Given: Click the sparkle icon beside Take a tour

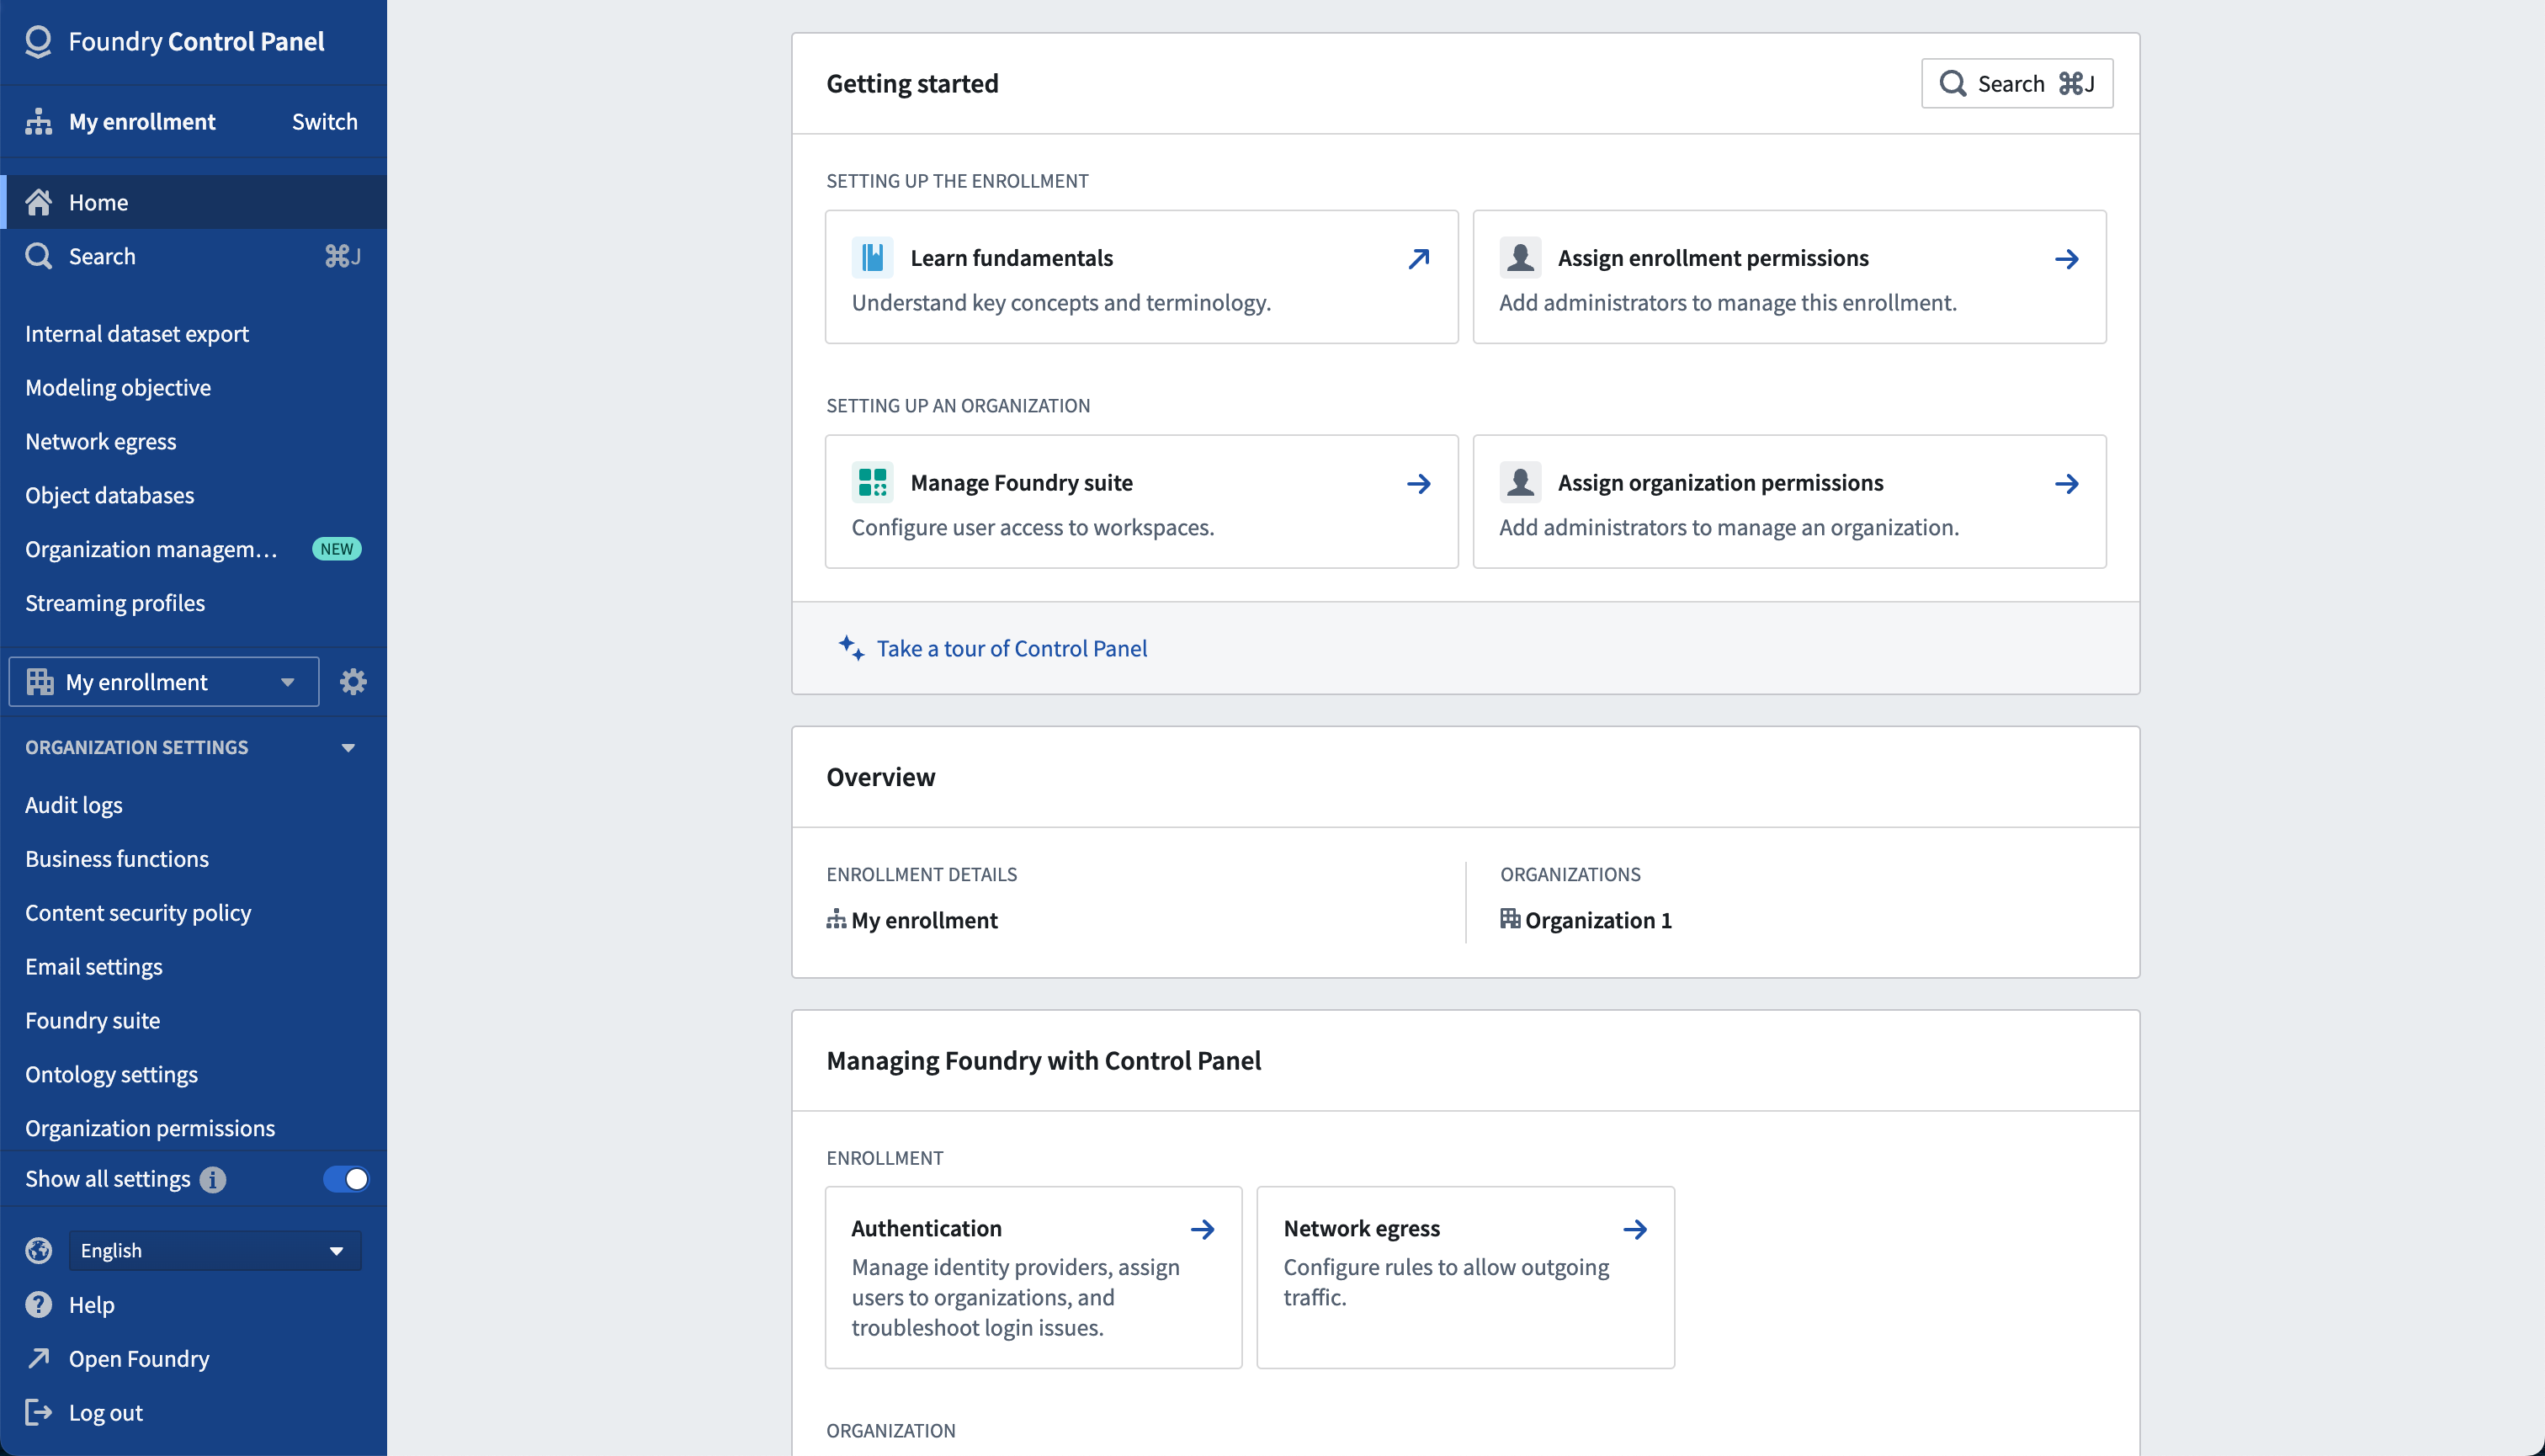Looking at the screenshot, I should click(851, 647).
